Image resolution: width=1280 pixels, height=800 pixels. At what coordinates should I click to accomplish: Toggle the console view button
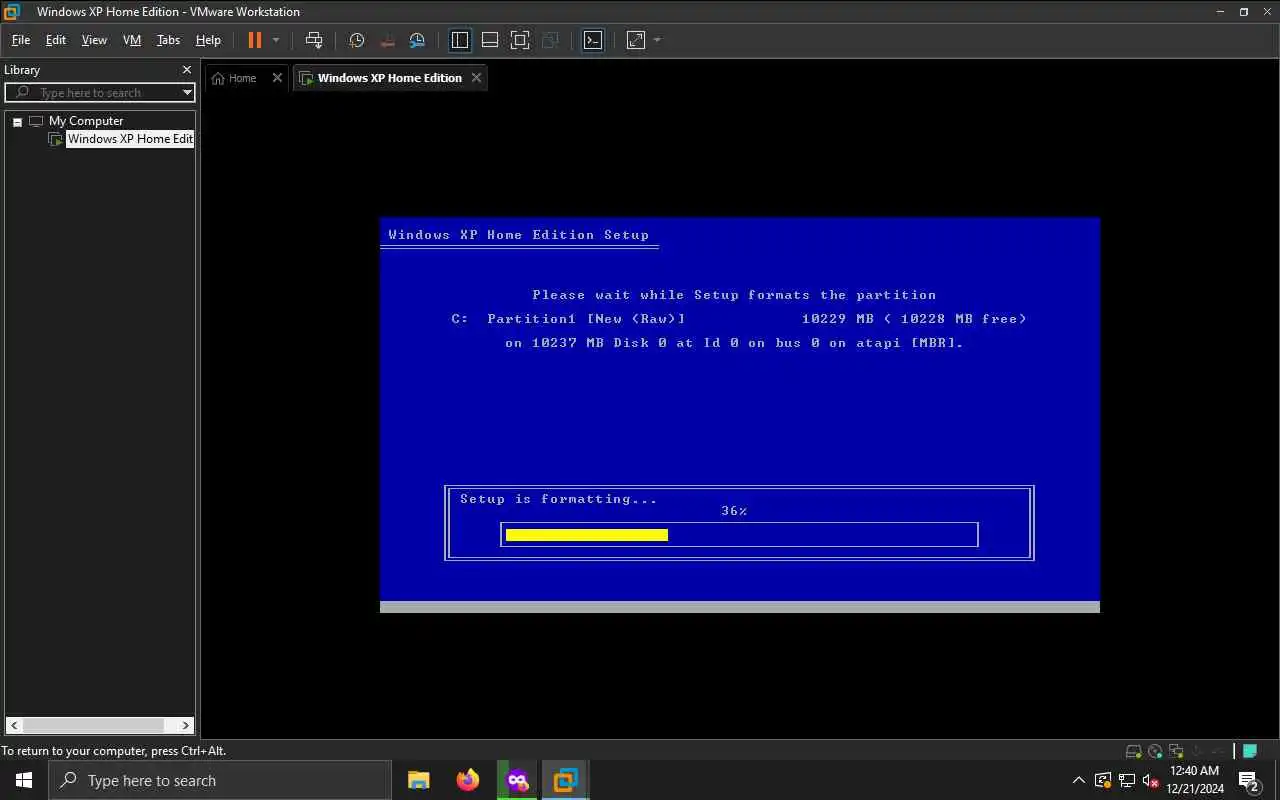tap(593, 40)
